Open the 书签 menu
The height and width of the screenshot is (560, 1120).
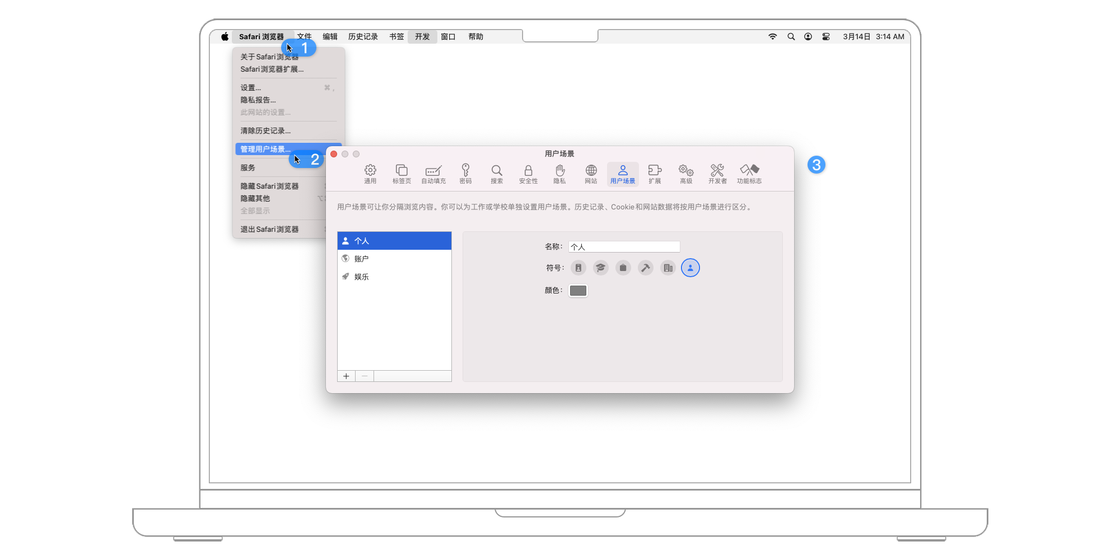tap(396, 36)
